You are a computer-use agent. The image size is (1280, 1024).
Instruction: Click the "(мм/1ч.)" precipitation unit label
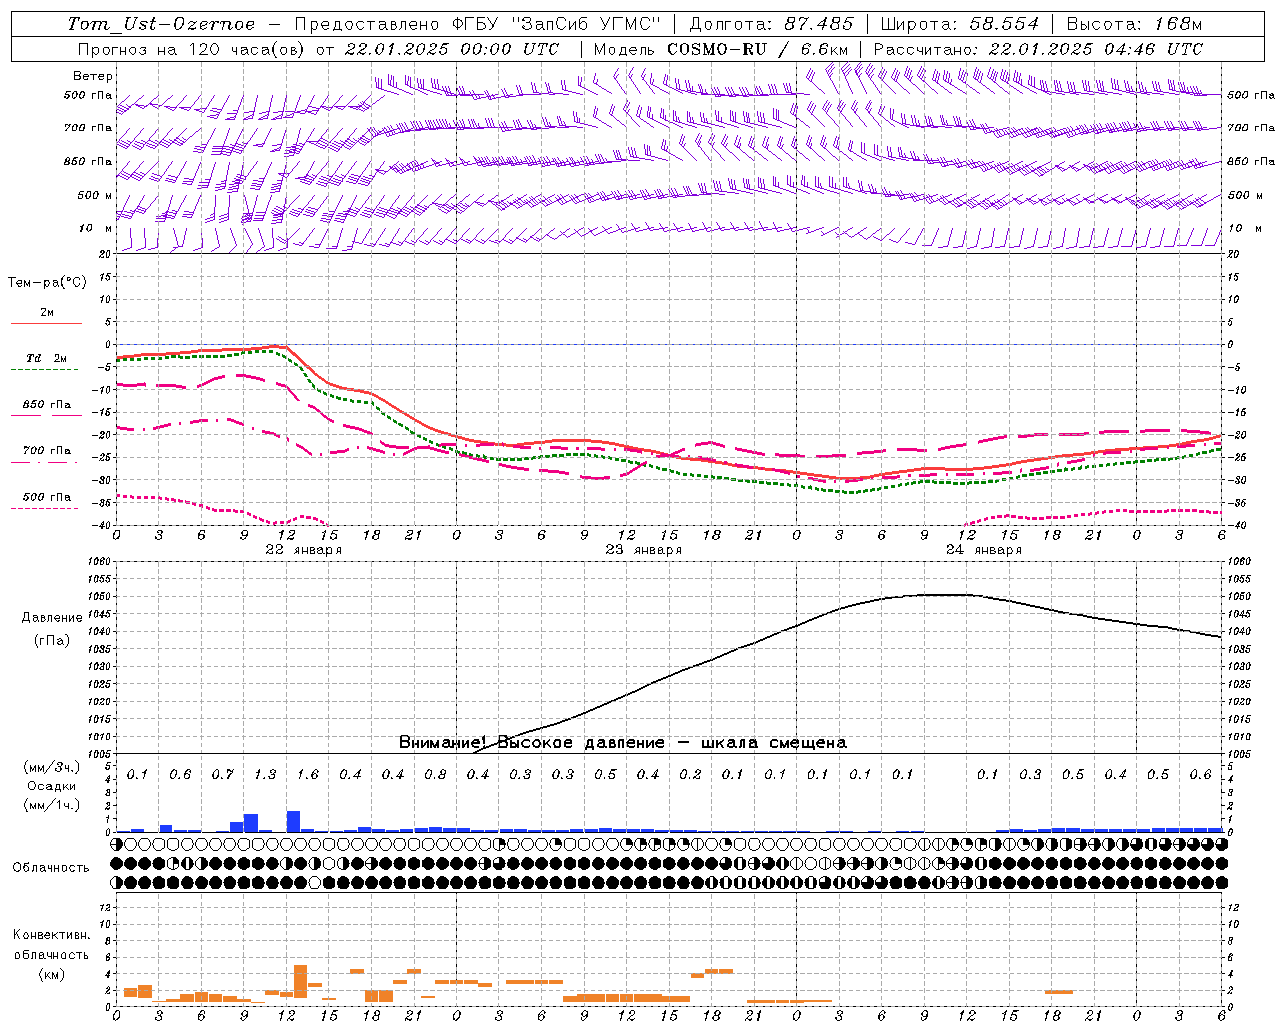pyautogui.click(x=52, y=805)
